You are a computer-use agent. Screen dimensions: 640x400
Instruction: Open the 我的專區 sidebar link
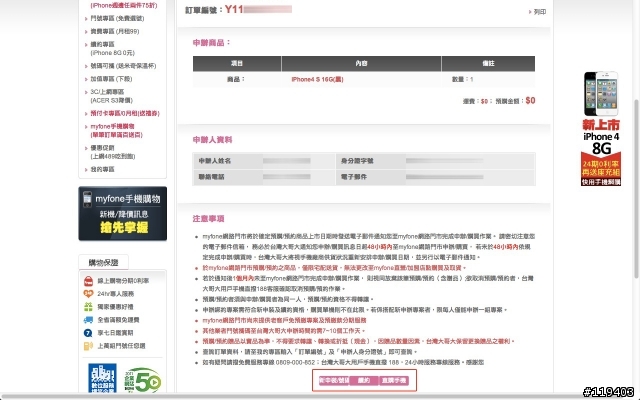102,169
